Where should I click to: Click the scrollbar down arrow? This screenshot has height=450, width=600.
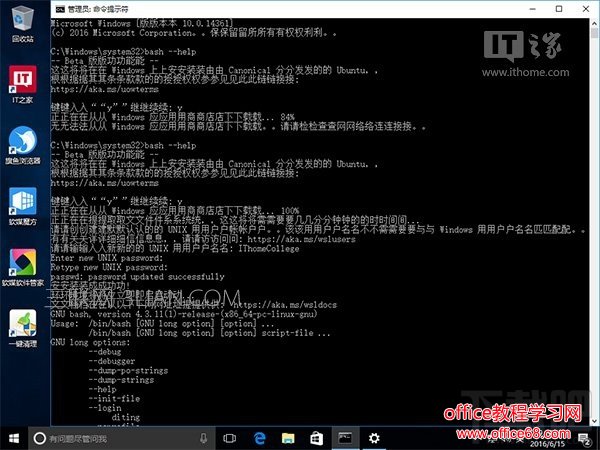(x=594, y=421)
